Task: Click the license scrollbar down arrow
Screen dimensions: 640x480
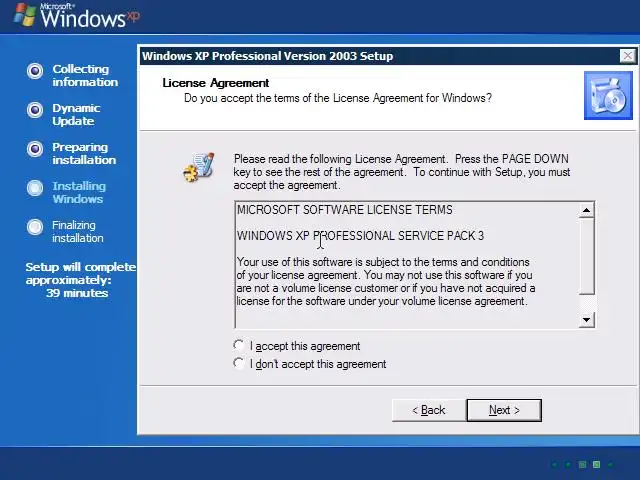Action: tap(587, 320)
